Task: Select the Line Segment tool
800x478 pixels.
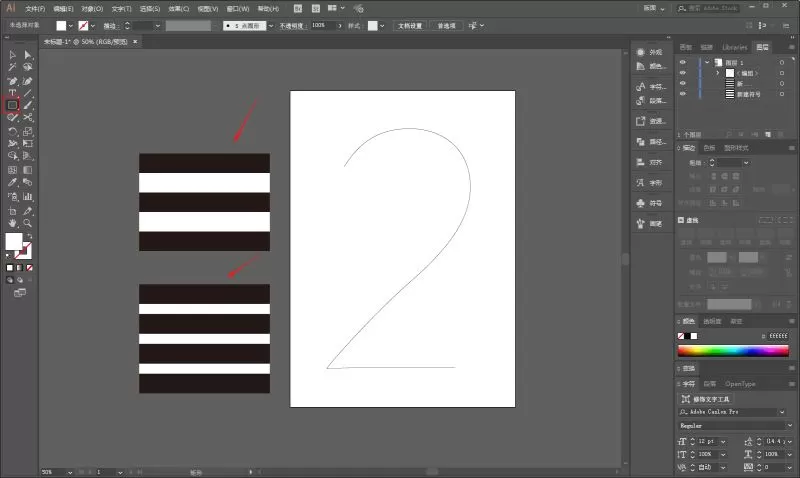Action: coord(28,93)
